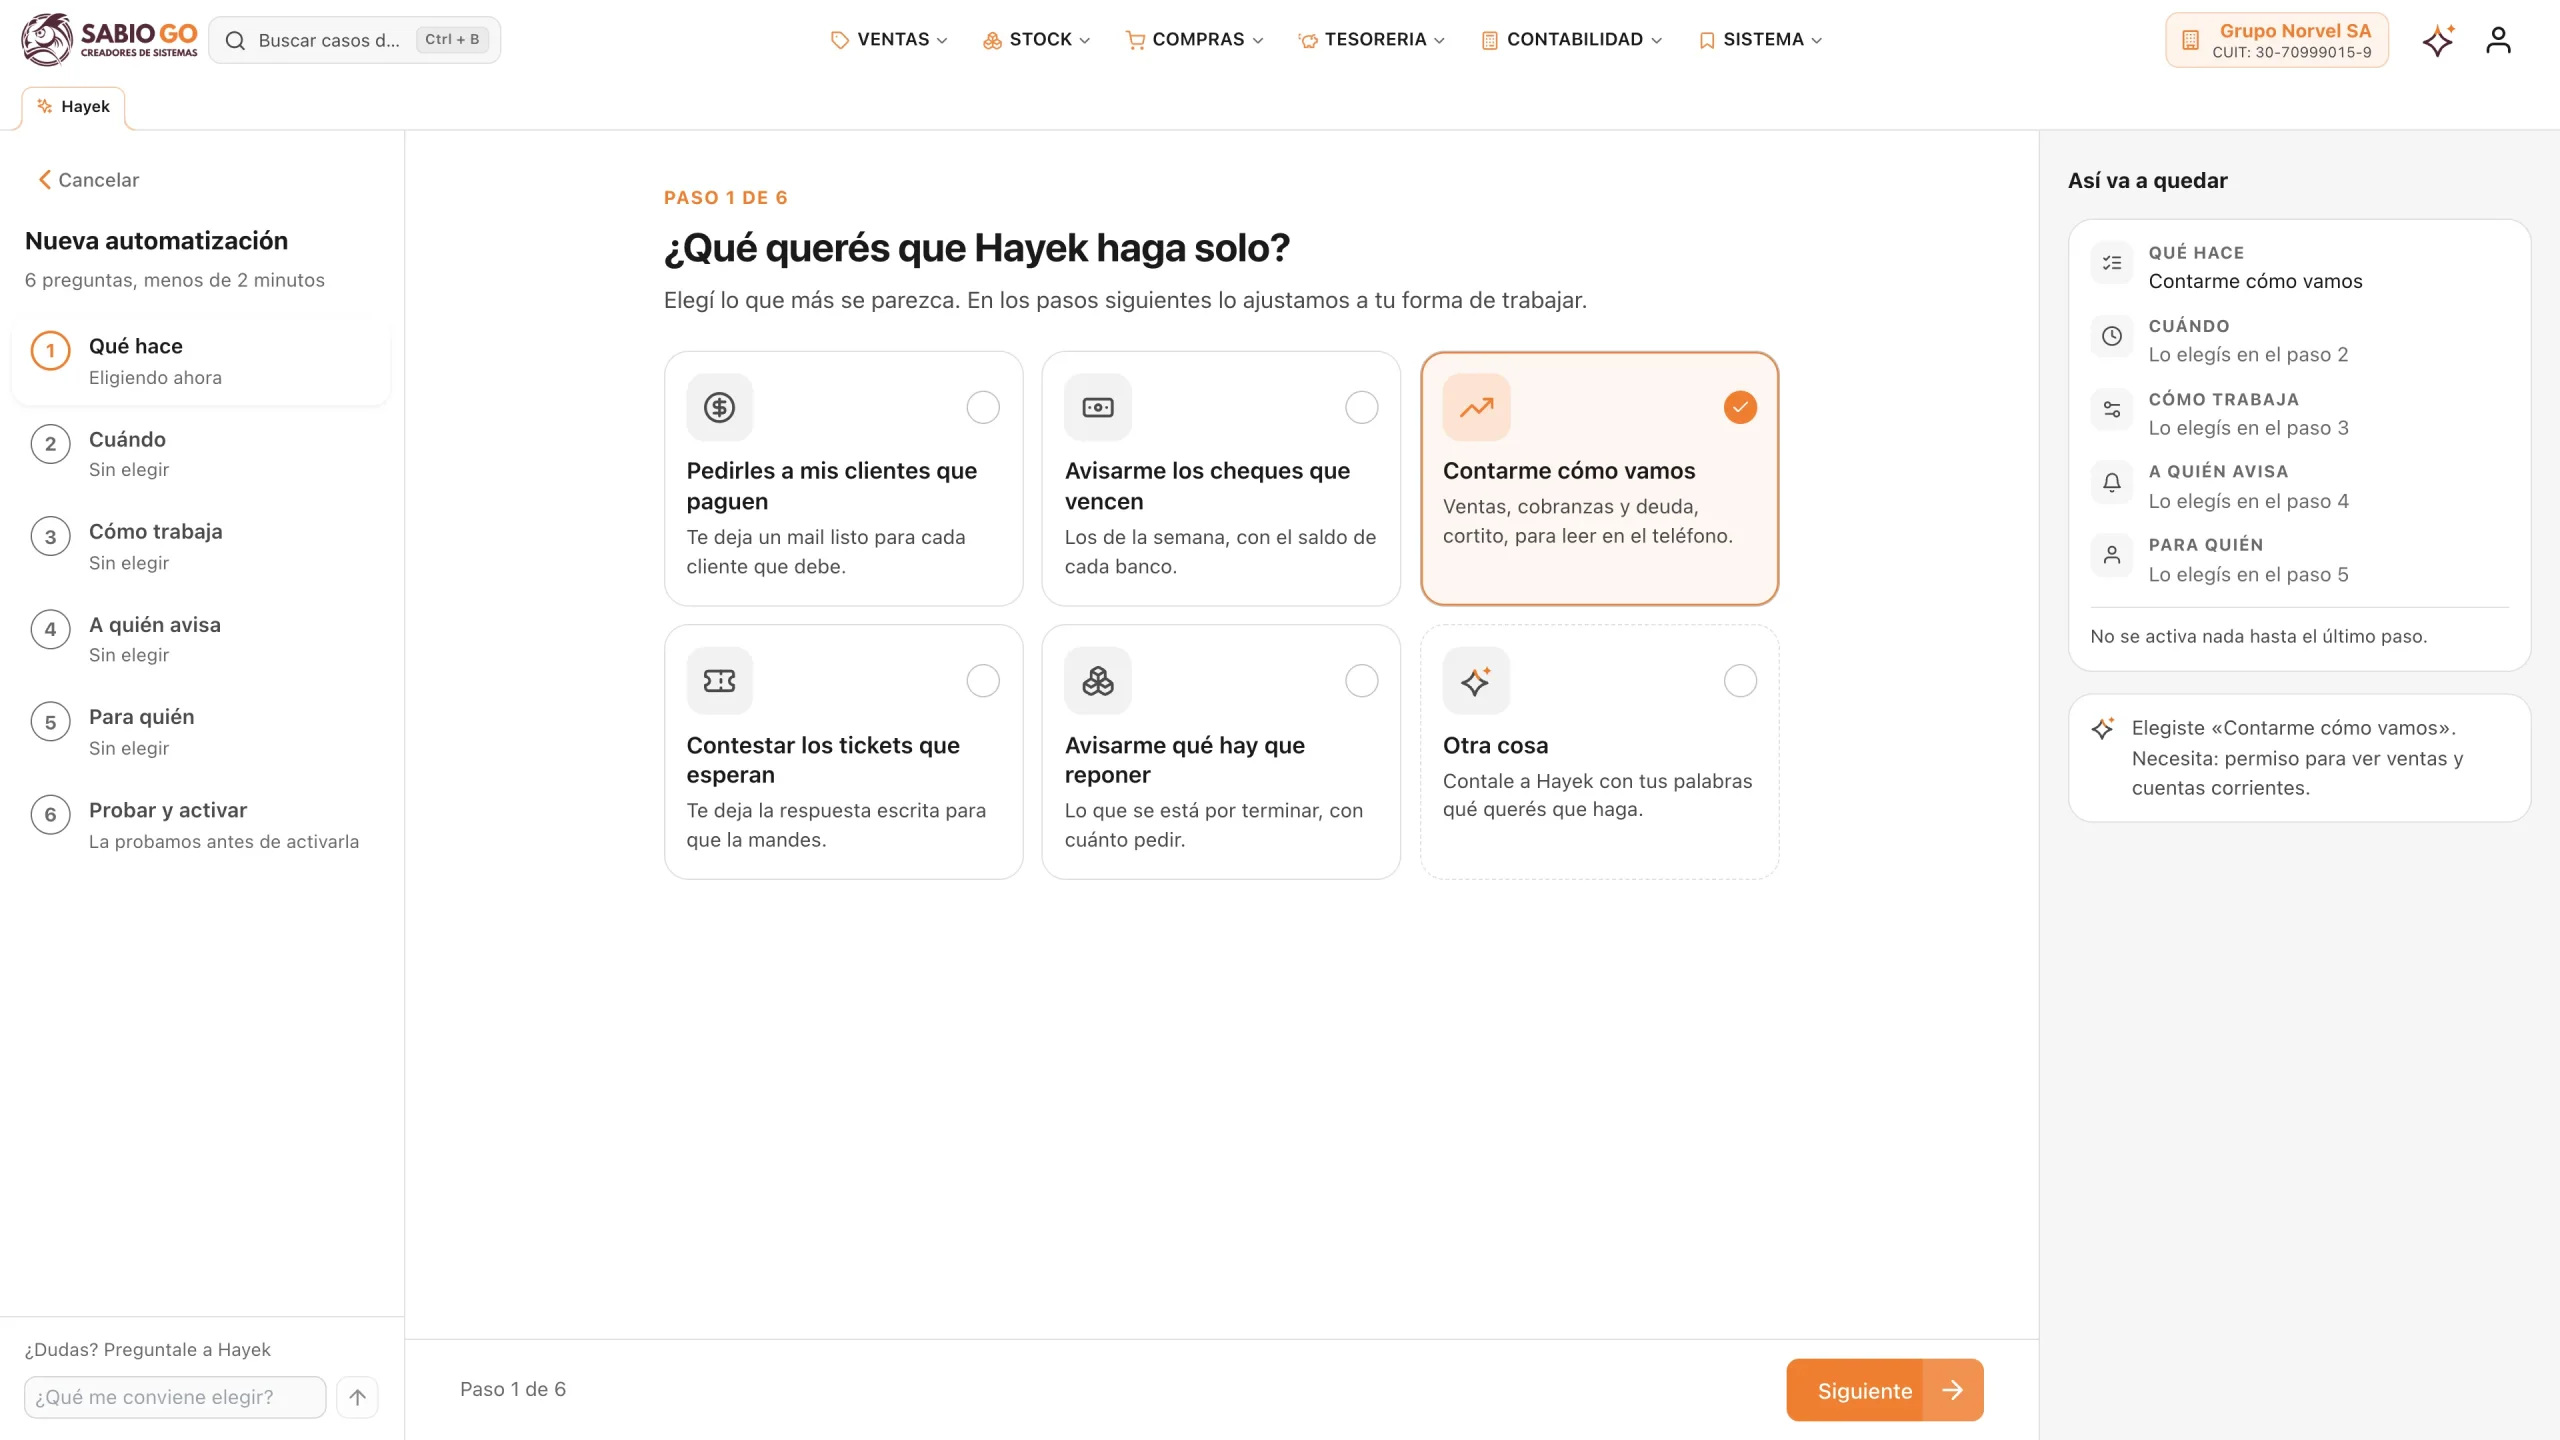Click the send arrow next to Hayek question field
This screenshot has width=2560, height=1440.
tap(357, 1397)
